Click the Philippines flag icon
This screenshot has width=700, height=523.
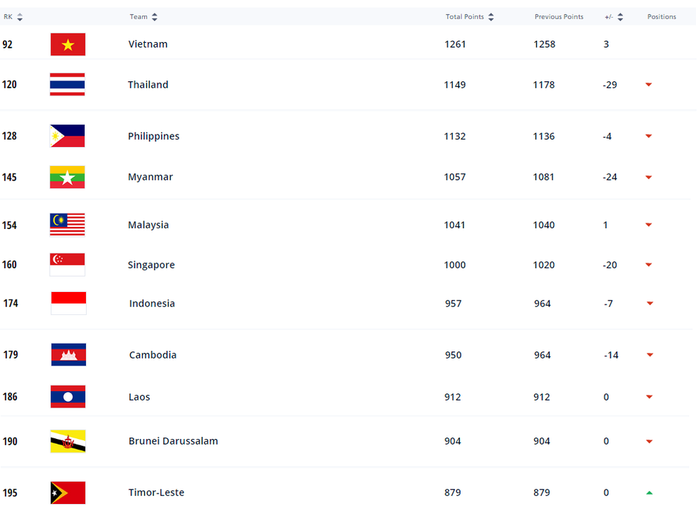point(68,136)
